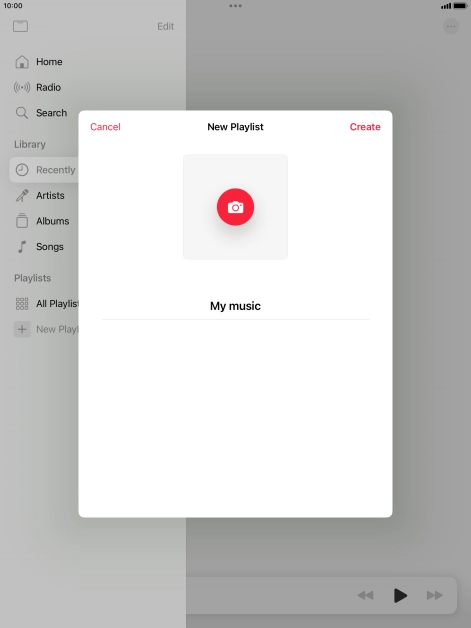Tap the plus icon for New Playlist
The width and height of the screenshot is (471, 628).
(22, 329)
